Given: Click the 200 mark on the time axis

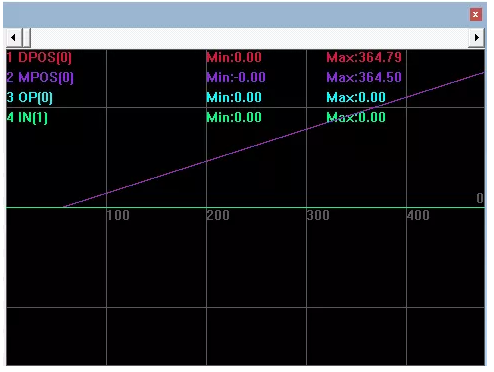Looking at the screenshot, I should [218, 216].
